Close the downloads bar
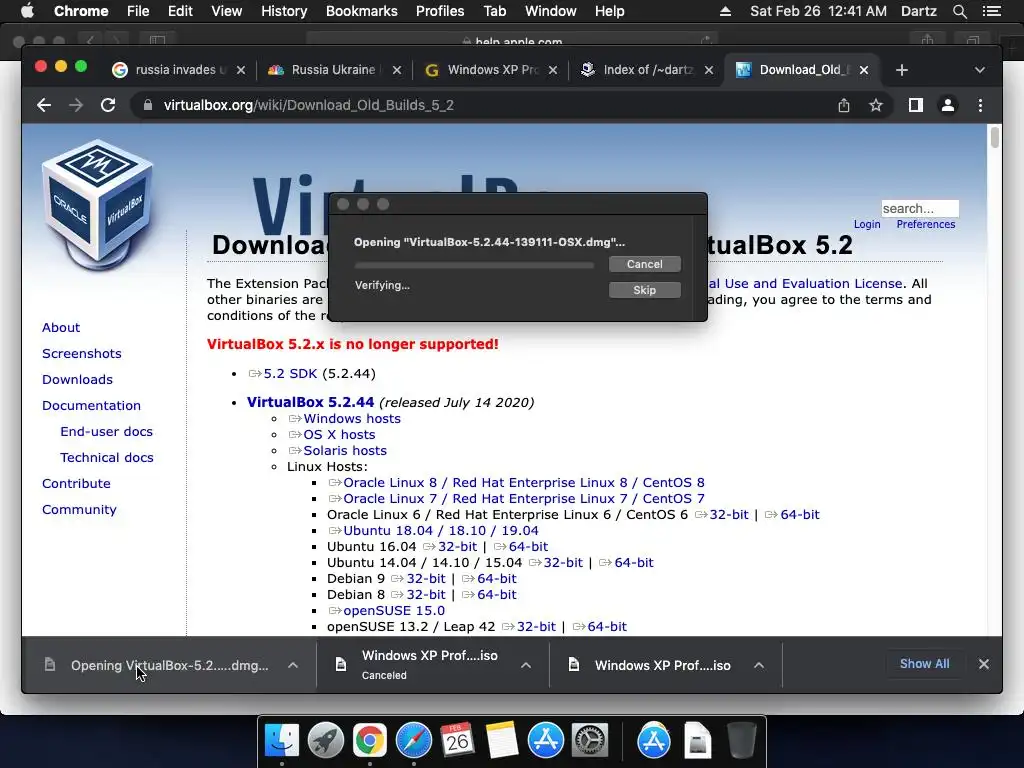The height and width of the screenshot is (768, 1024). coord(984,664)
